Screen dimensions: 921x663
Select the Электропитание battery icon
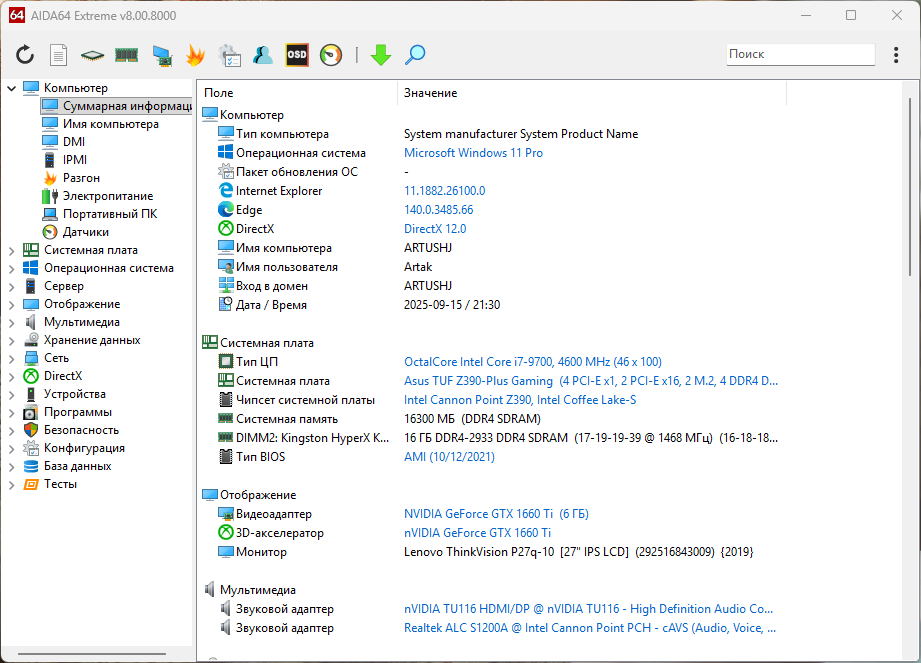coord(50,196)
